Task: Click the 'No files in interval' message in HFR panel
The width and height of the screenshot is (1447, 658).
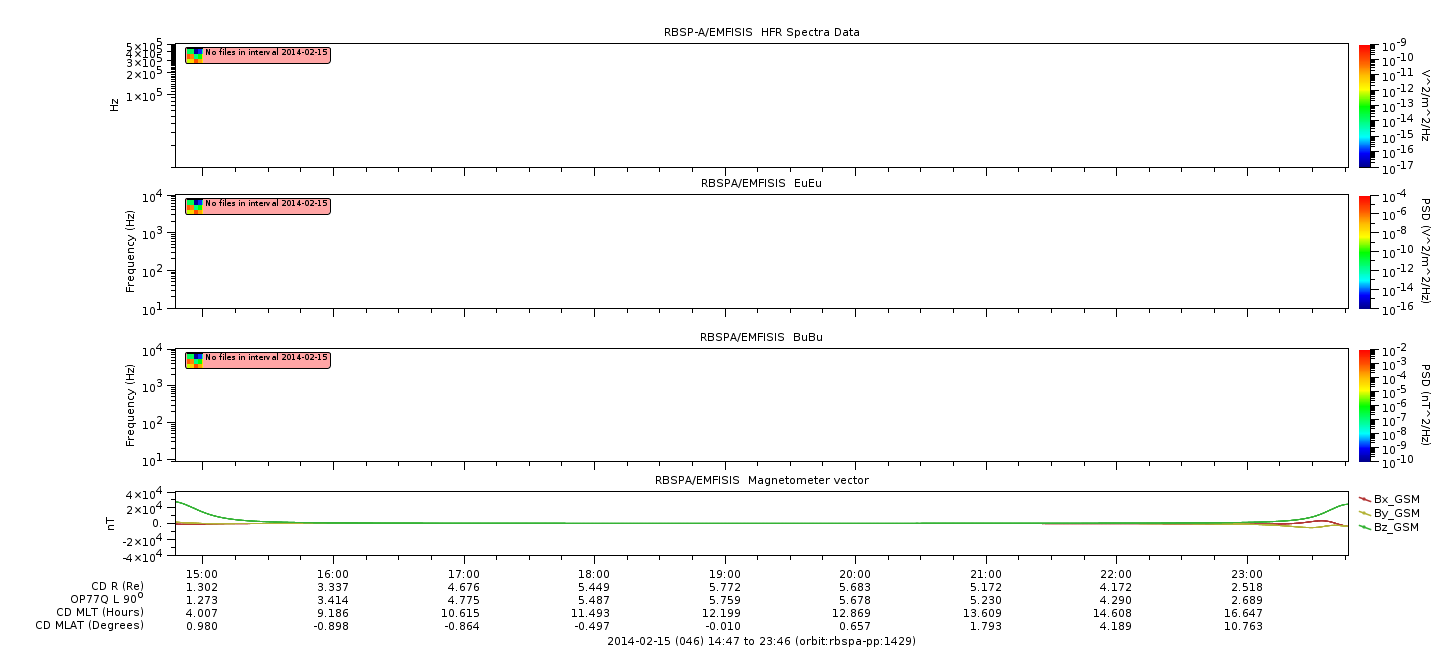Action: click(x=266, y=52)
